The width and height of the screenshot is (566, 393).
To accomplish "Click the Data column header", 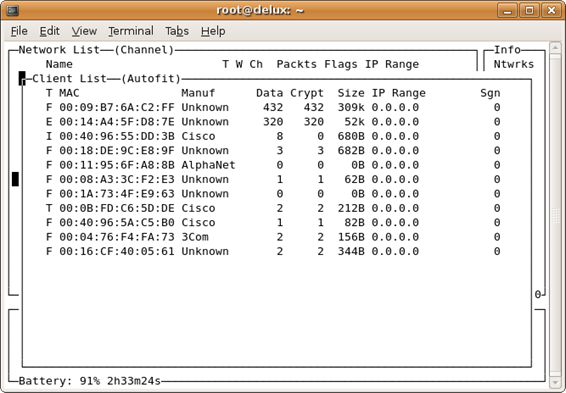I will tap(269, 93).
